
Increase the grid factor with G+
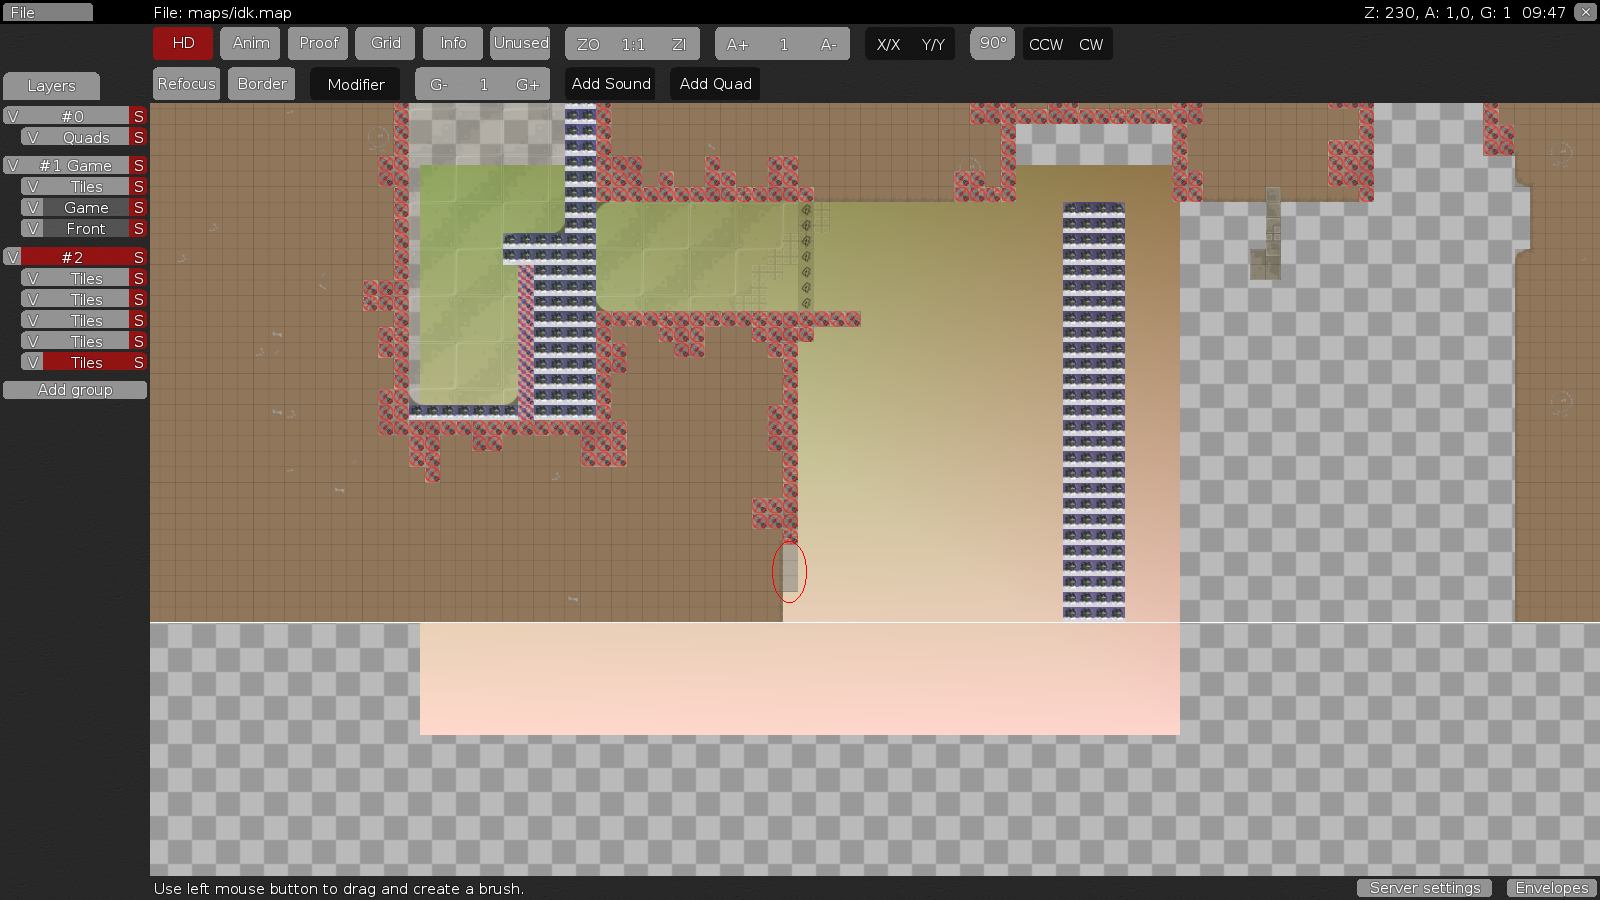pyautogui.click(x=527, y=84)
